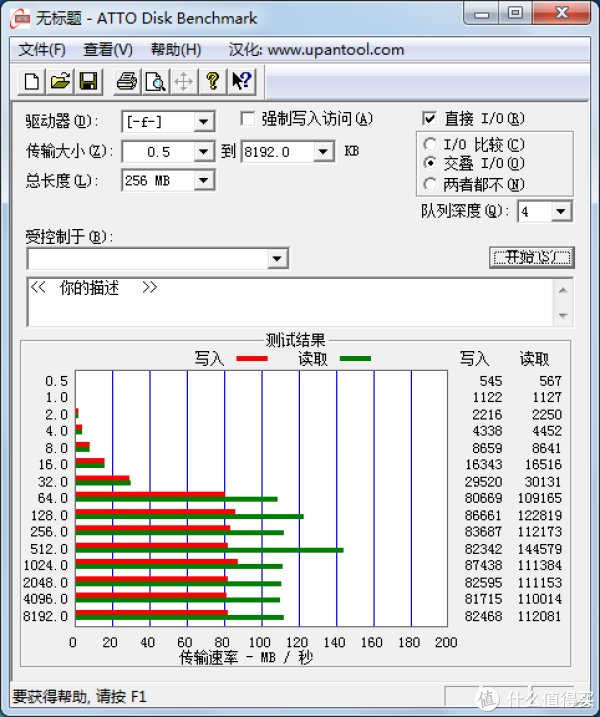The width and height of the screenshot is (600, 717).
Task: Select I/O Compare radio button
Action: (430, 144)
